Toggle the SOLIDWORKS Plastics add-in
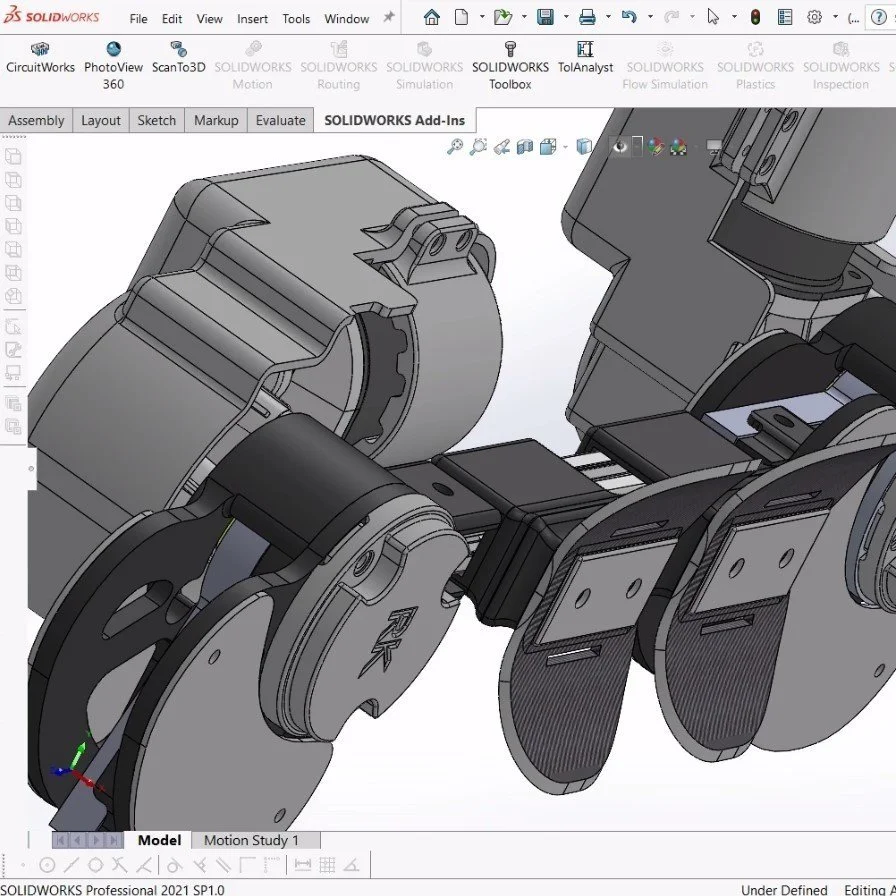This screenshot has width=896, height=896. coord(755,66)
